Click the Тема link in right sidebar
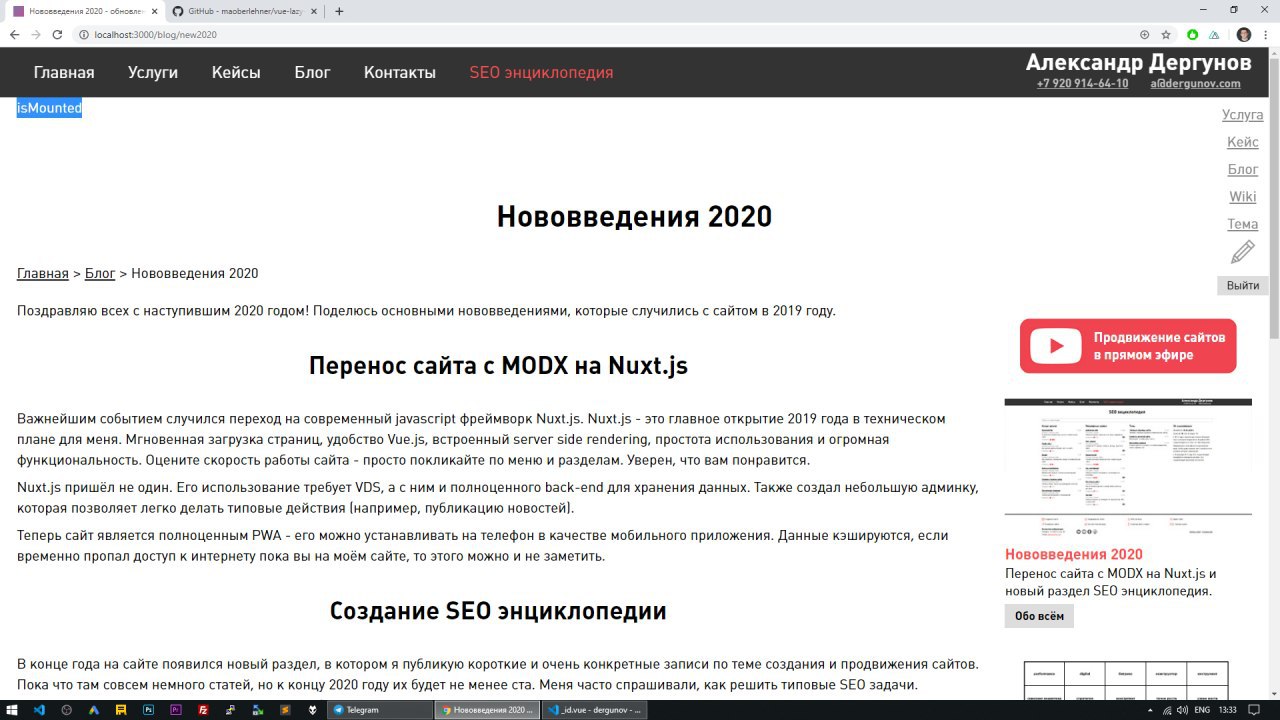The width and height of the screenshot is (1280, 720). (1243, 224)
